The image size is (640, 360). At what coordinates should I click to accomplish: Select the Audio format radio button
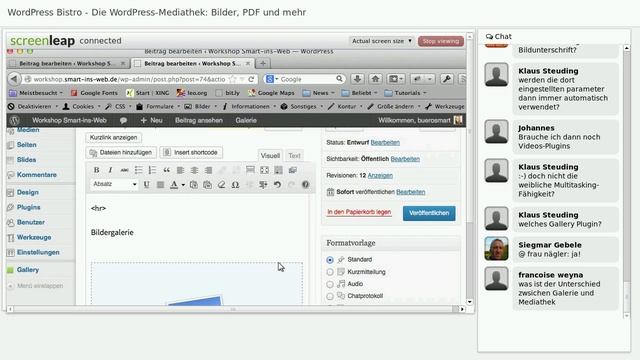tap(330, 284)
